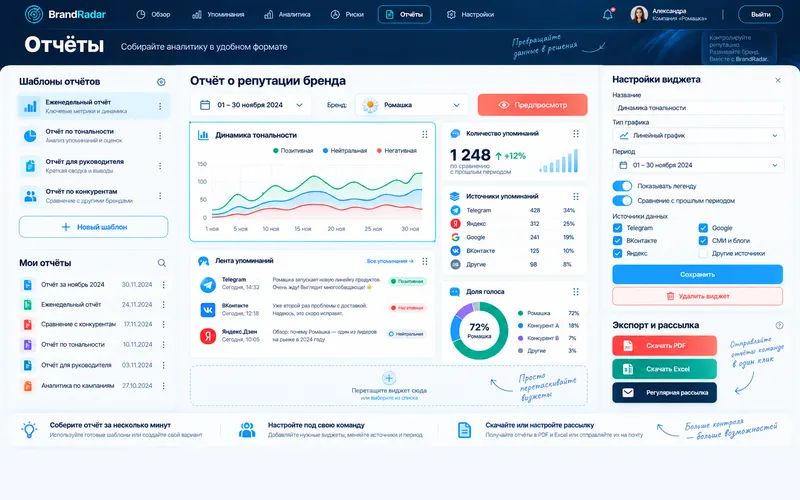Viewport: 800px width, 500px height.
Task: Click Яндекс.Дзен icon in Лента упоминаний
Action: [x=208, y=336]
